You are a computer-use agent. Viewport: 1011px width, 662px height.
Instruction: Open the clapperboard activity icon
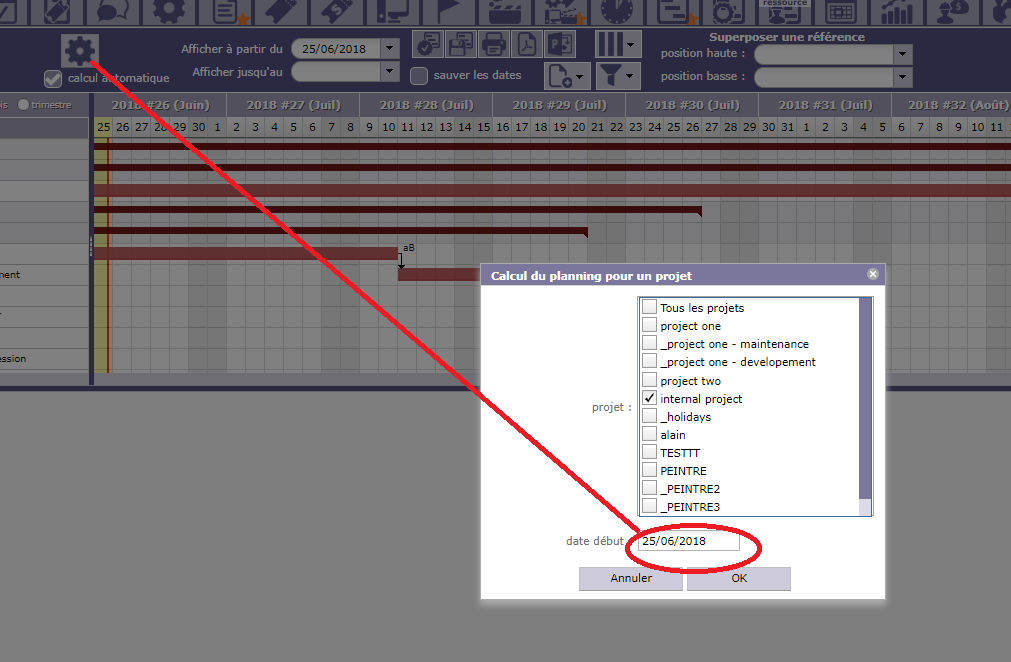pyautogui.click(x=504, y=11)
